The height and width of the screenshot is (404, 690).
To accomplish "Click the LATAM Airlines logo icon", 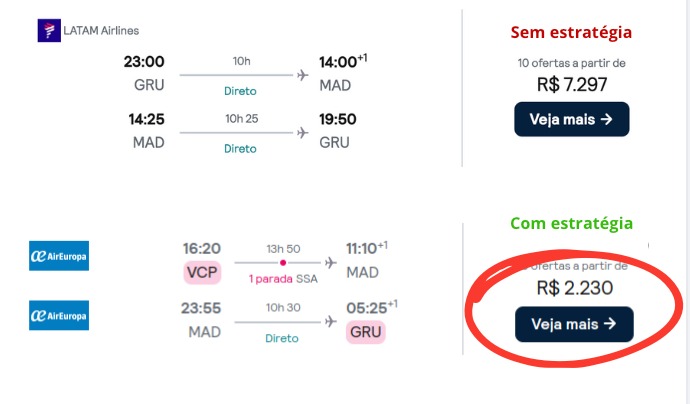I will pos(49,30).
